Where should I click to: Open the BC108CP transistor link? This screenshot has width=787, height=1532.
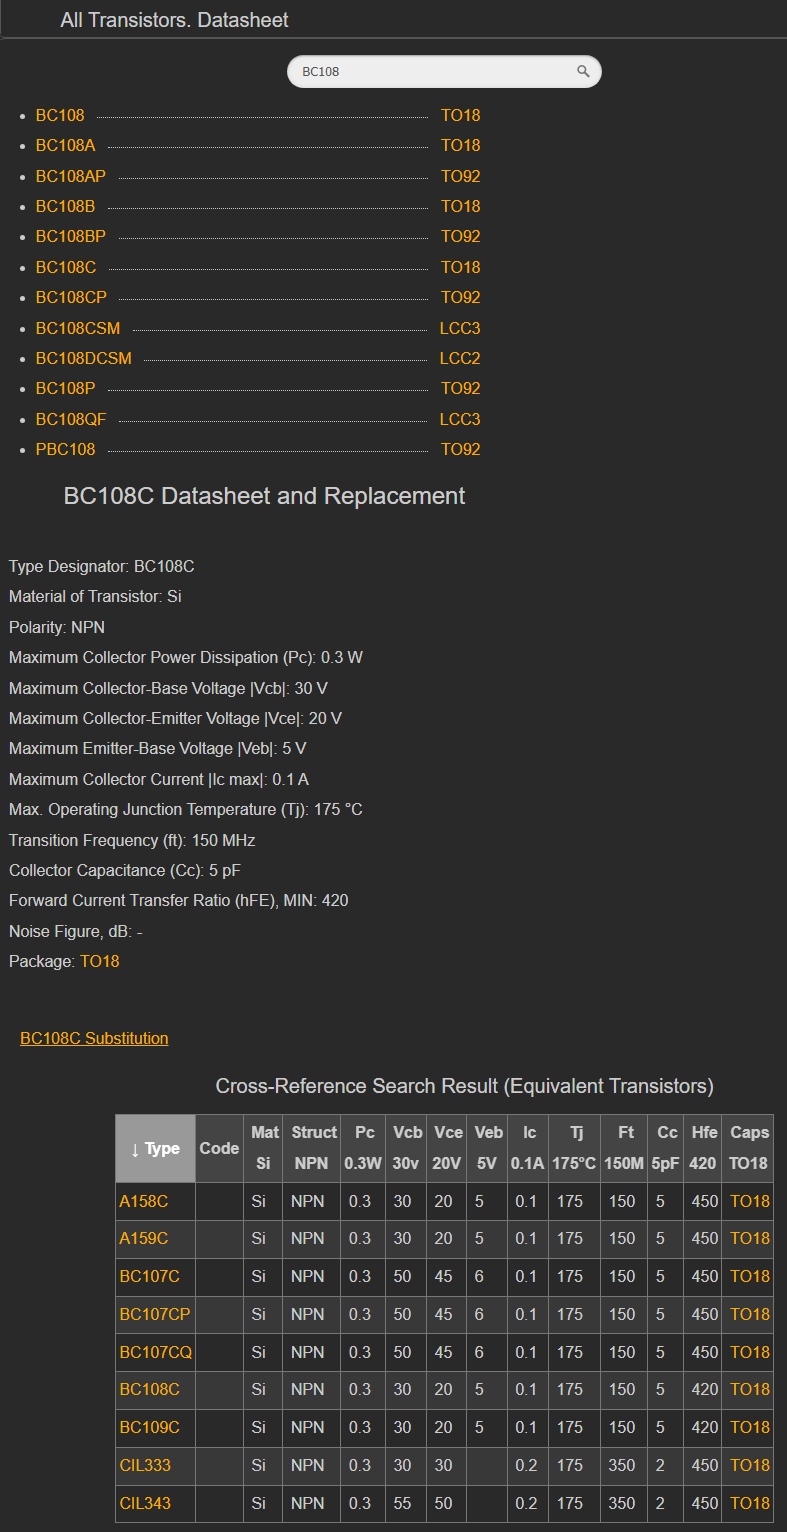71,297
